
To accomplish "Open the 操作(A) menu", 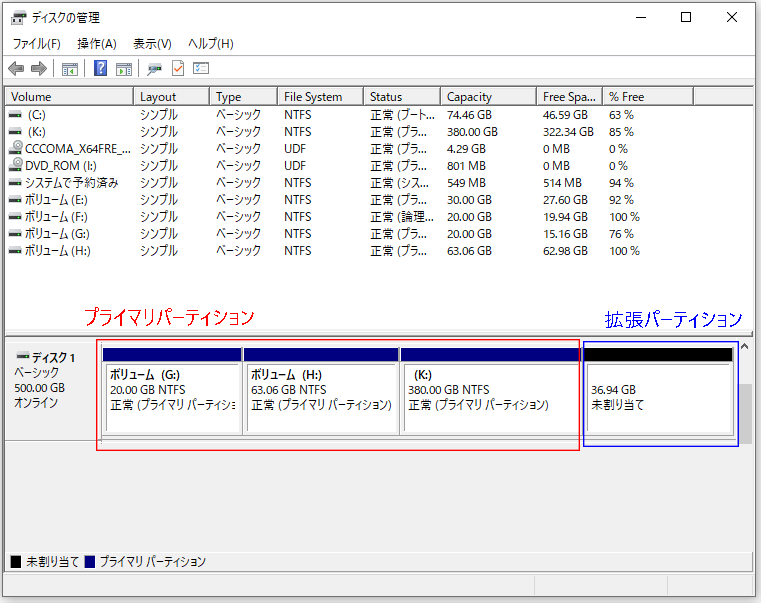I will click(97, 44).
